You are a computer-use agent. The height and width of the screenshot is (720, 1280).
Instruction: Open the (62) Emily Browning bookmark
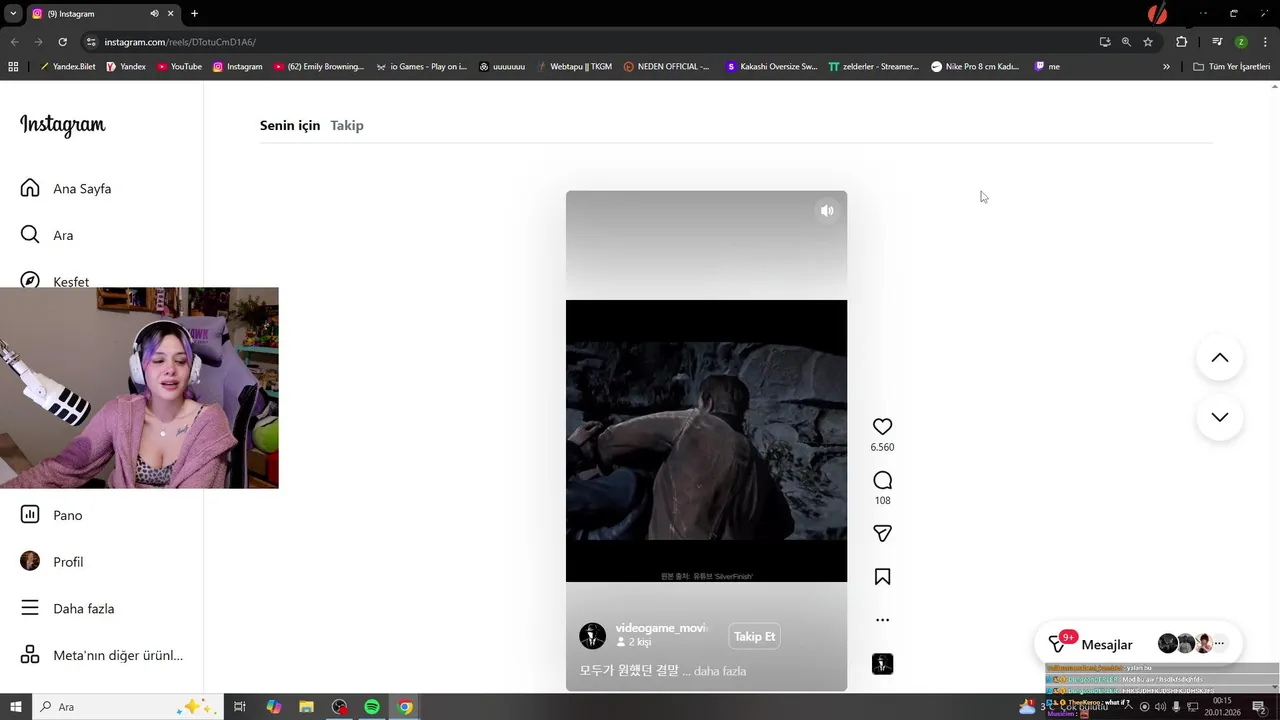319,67
